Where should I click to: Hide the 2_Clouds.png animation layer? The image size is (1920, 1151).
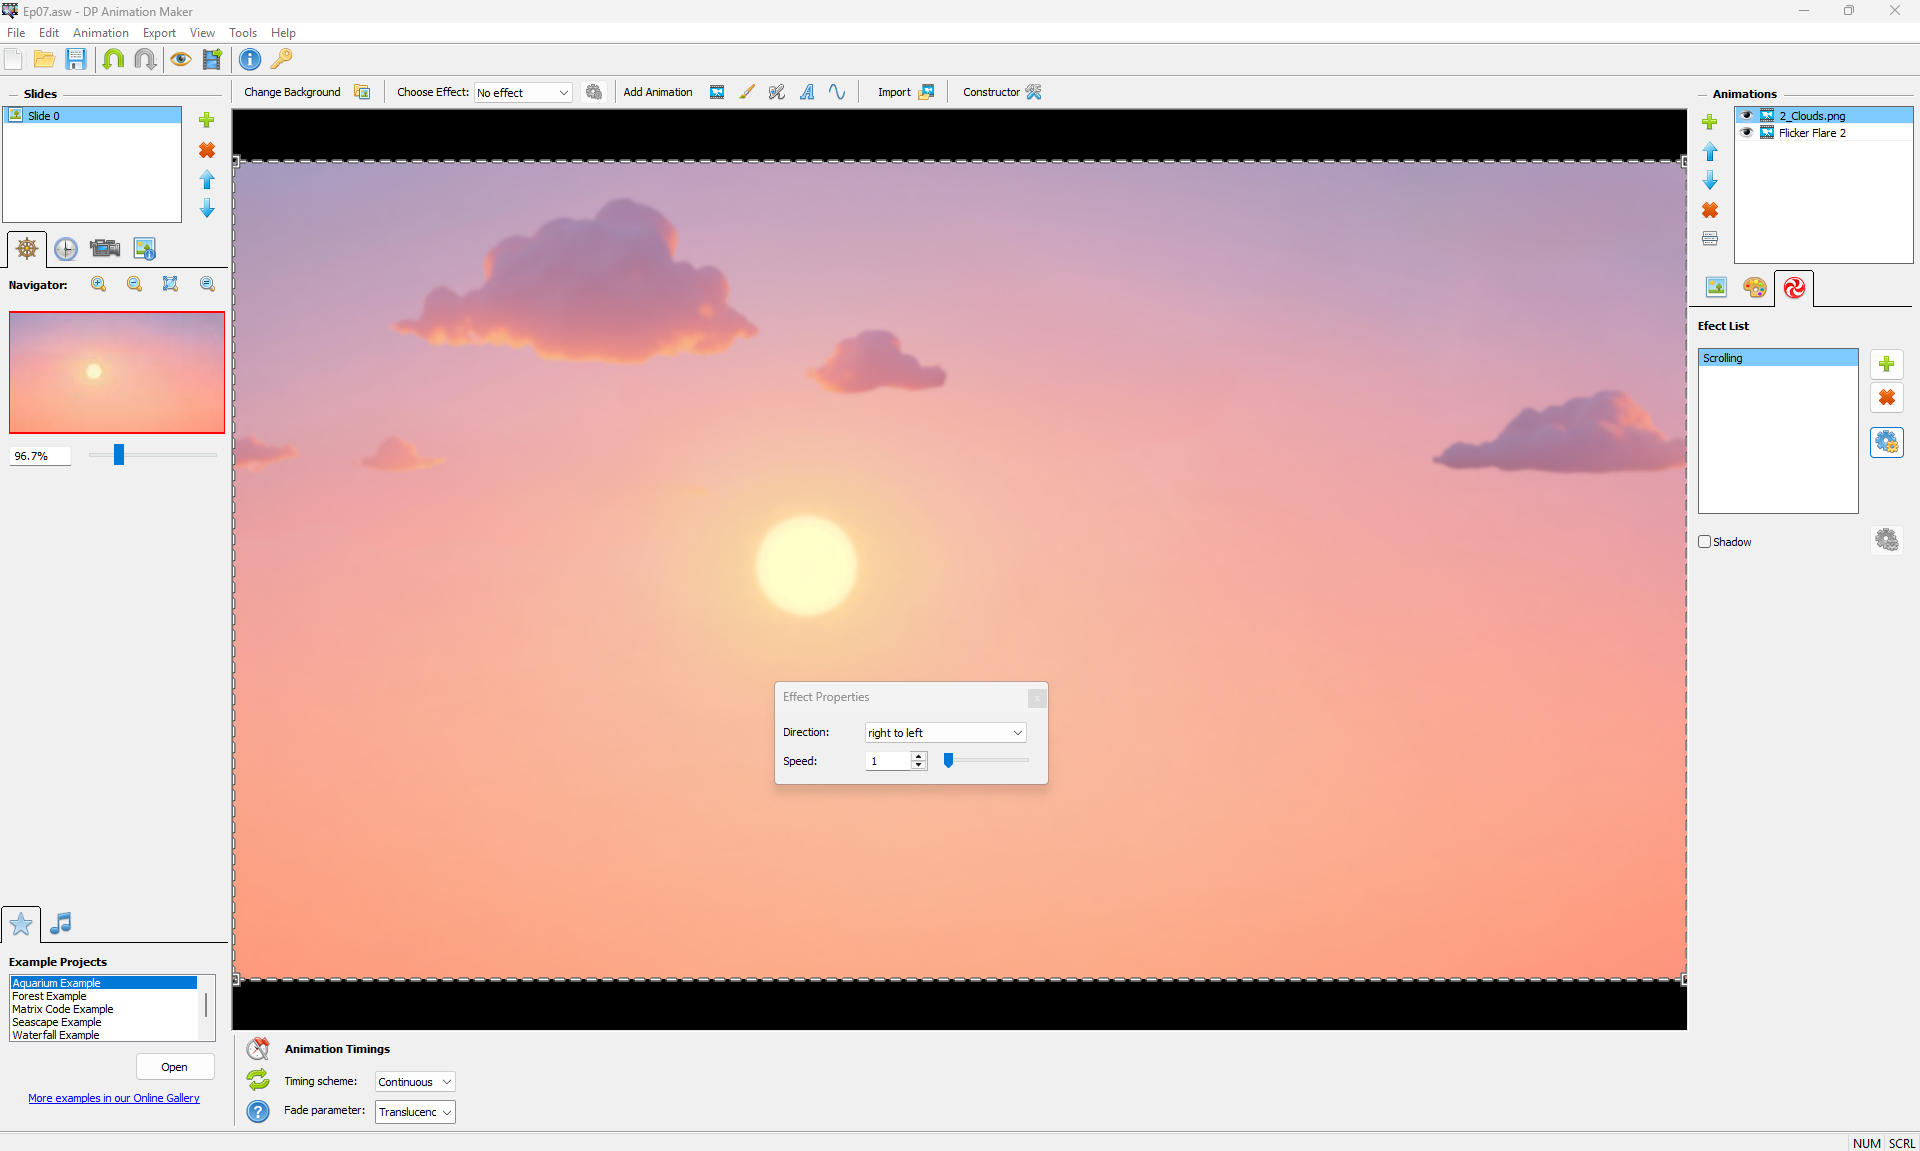(x=1747, y=116)
